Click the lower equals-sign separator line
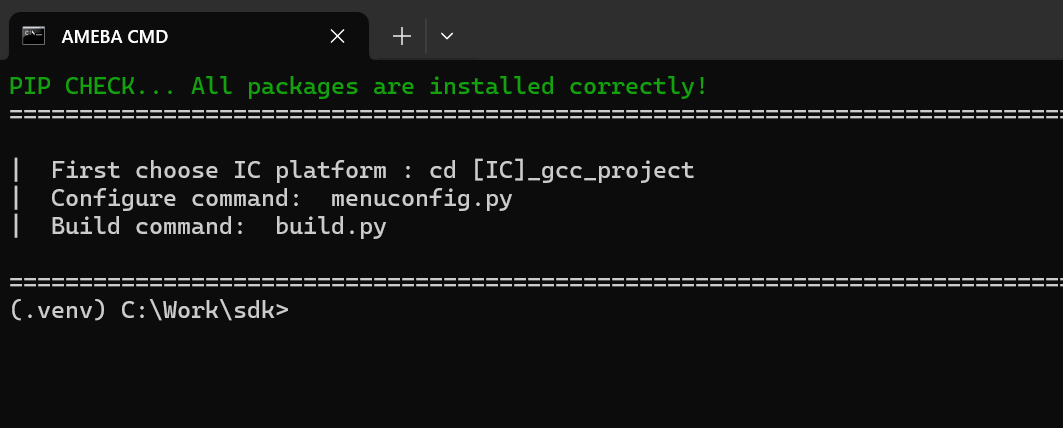 [x=536, y=281]
